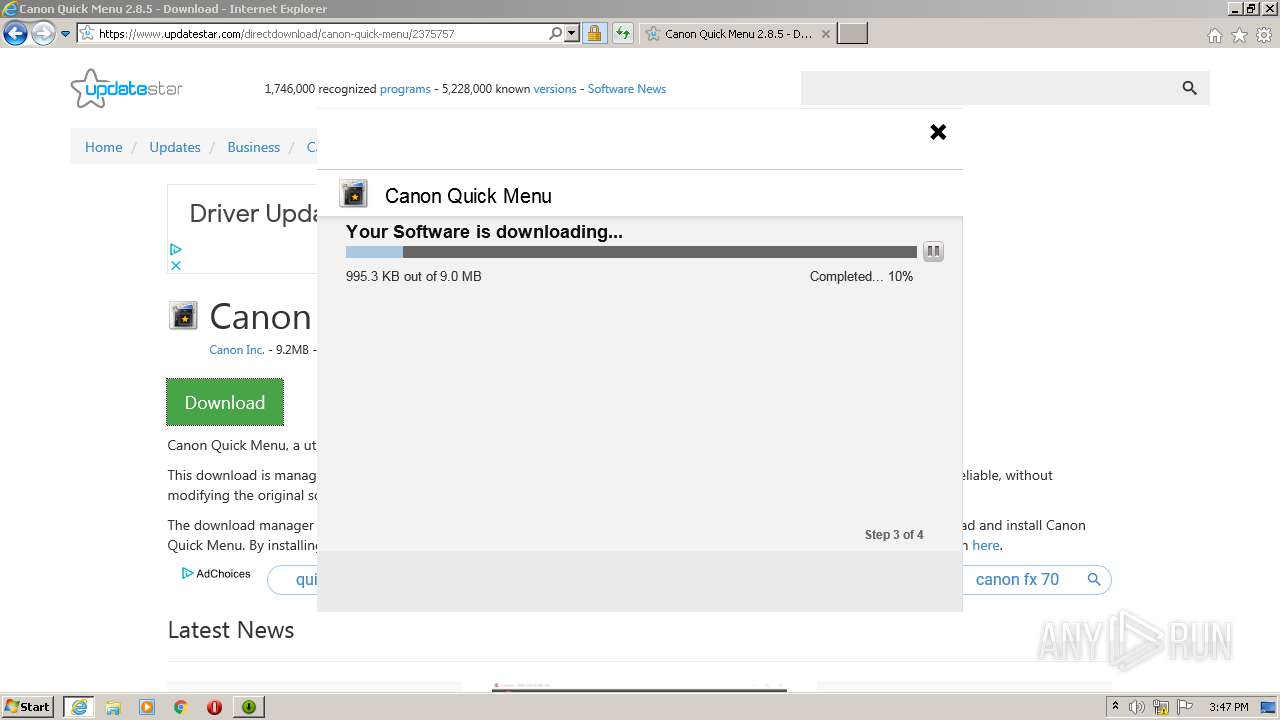Click the '995.3 KB out of 9.0 MB' text
The image size is (1280, 720).
point(413,276)
